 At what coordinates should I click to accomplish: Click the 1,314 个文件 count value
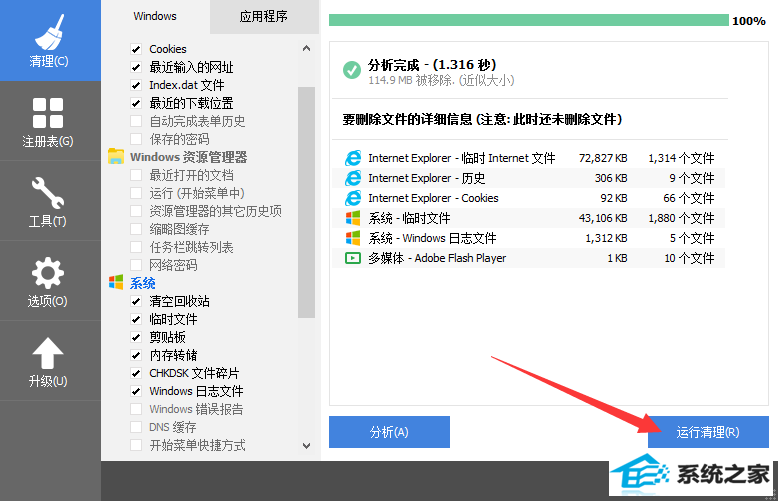pos(681,158)
